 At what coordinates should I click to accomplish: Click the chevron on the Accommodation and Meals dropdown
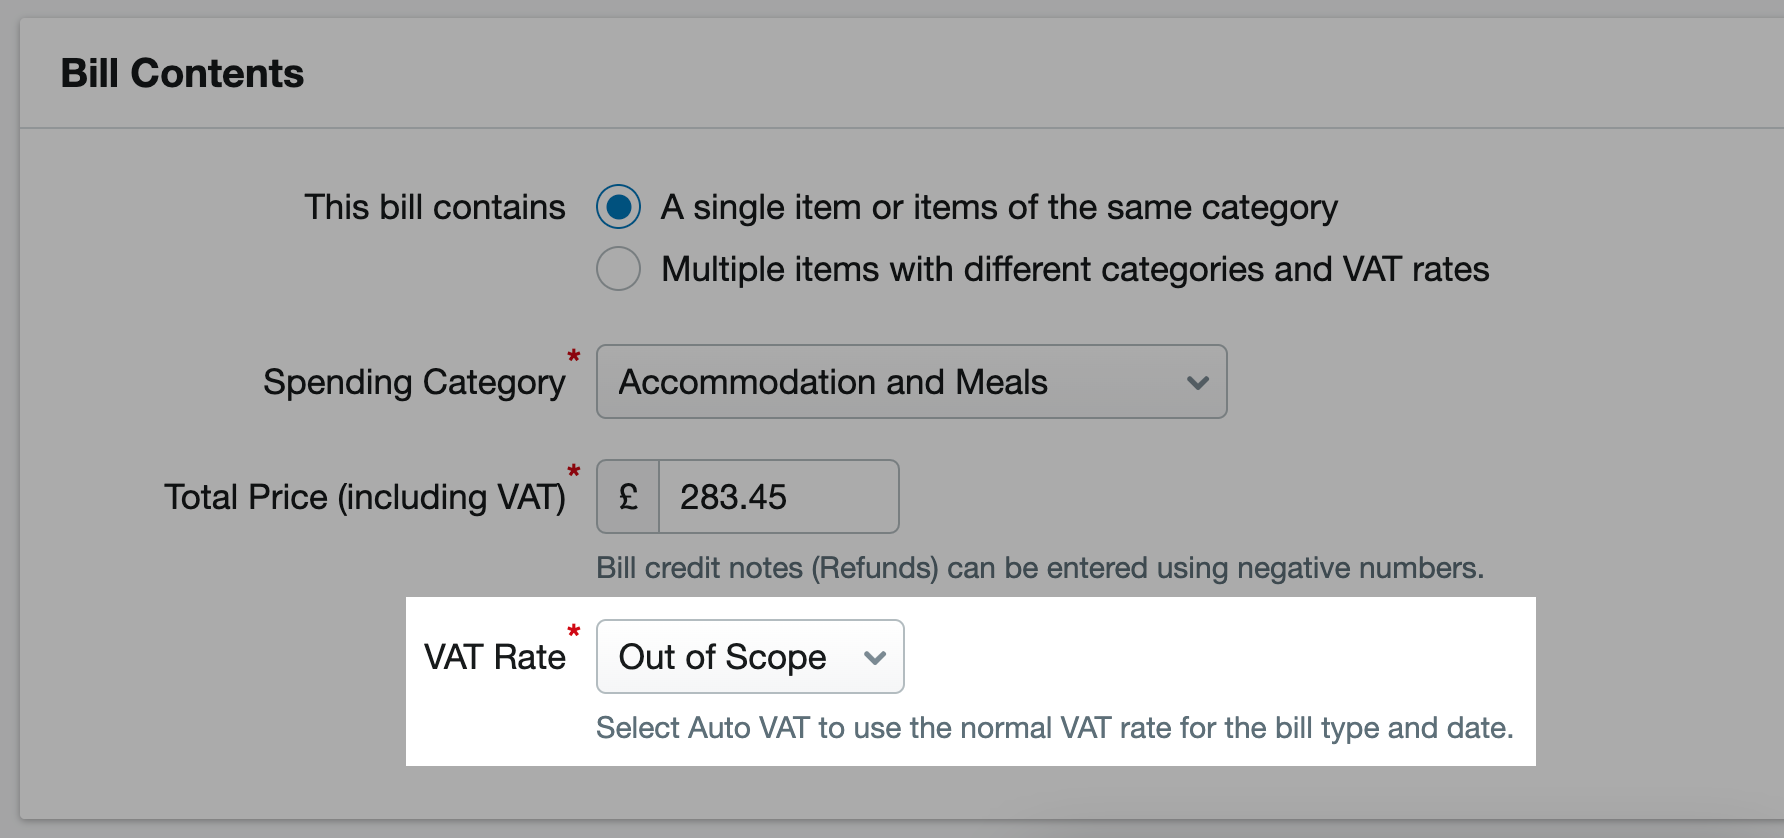1198,381
